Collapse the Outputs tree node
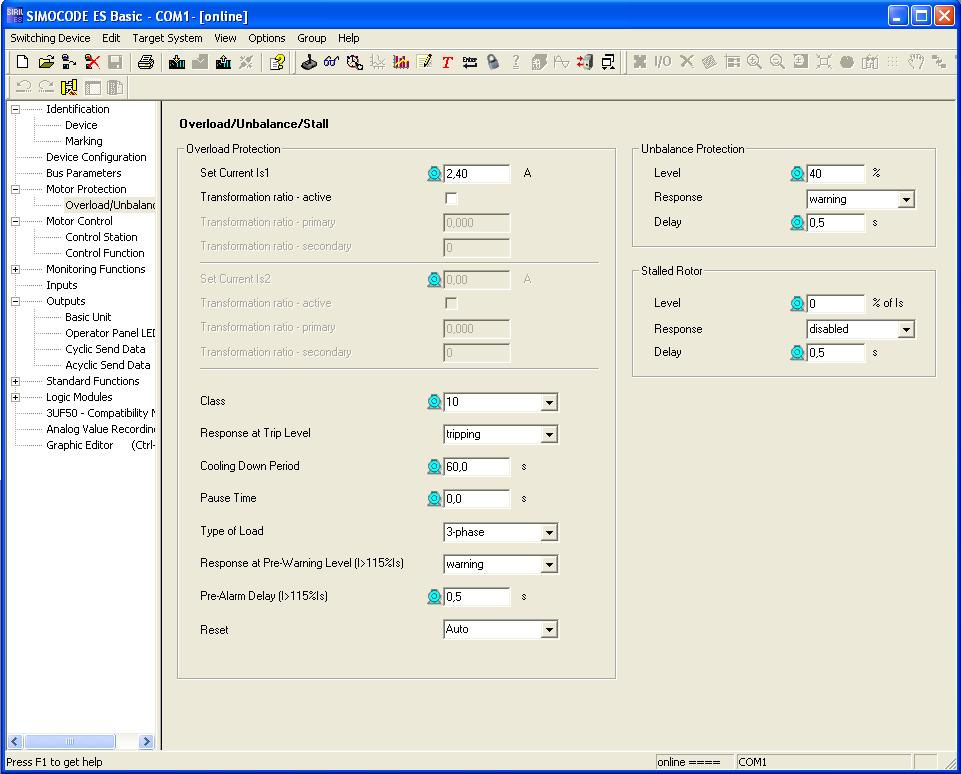Viewport: 961px width, 774px height. click(x=15, y=302)
